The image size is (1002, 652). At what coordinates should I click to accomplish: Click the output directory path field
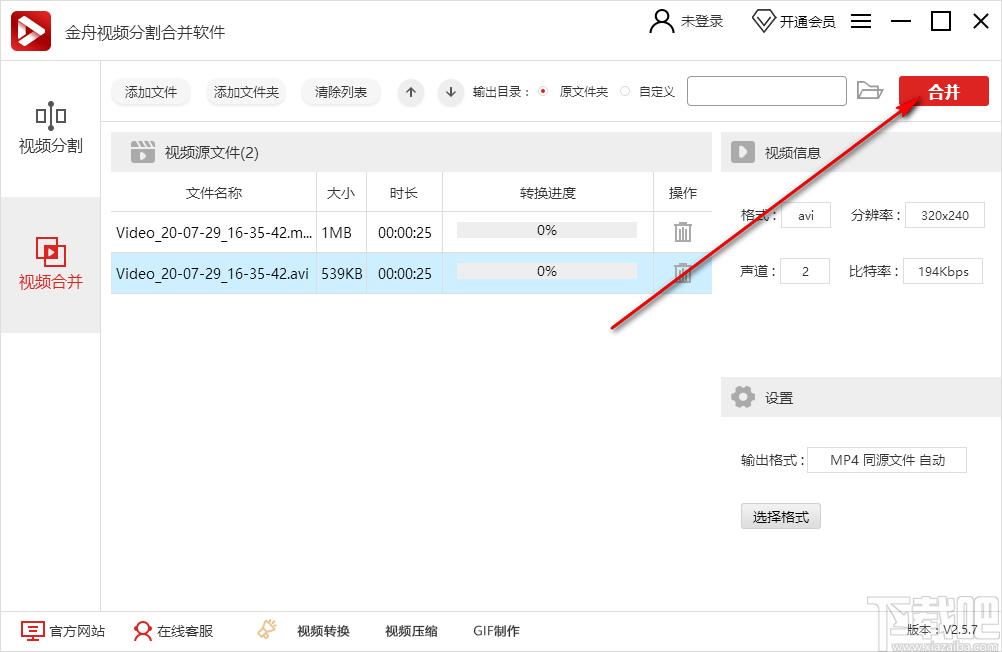click(766, 92)
